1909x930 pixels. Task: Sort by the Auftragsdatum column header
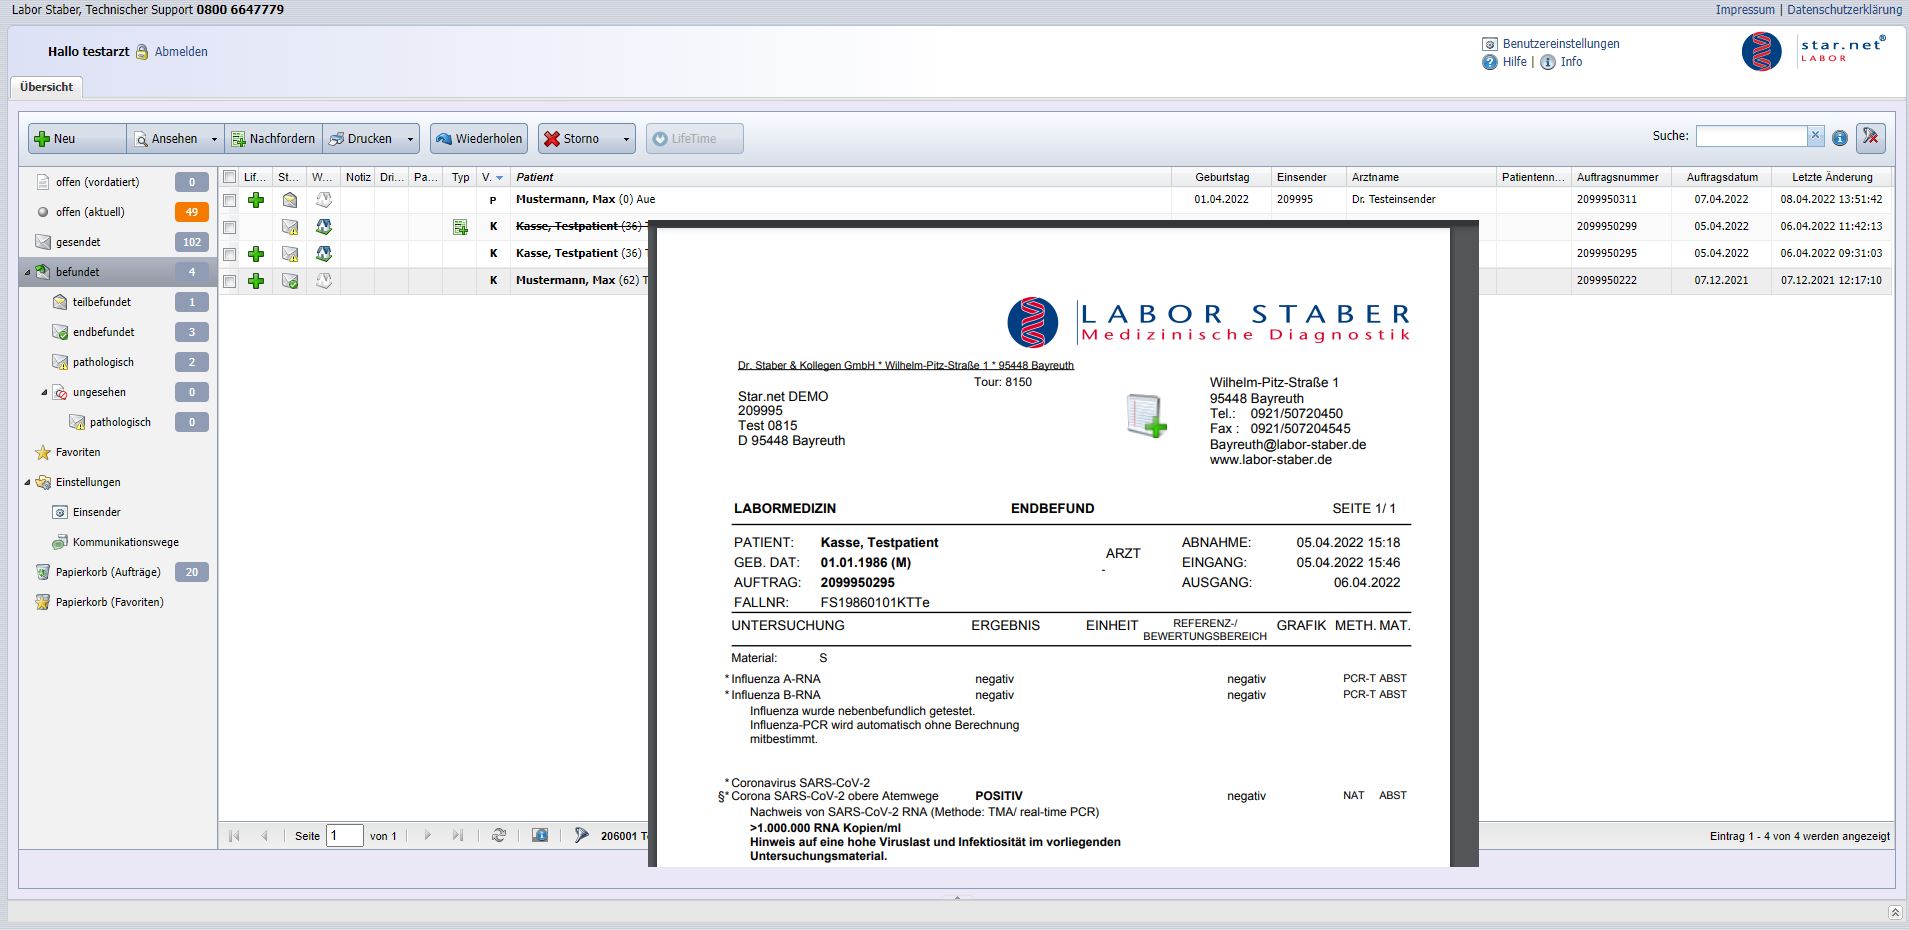(1721, 177)
